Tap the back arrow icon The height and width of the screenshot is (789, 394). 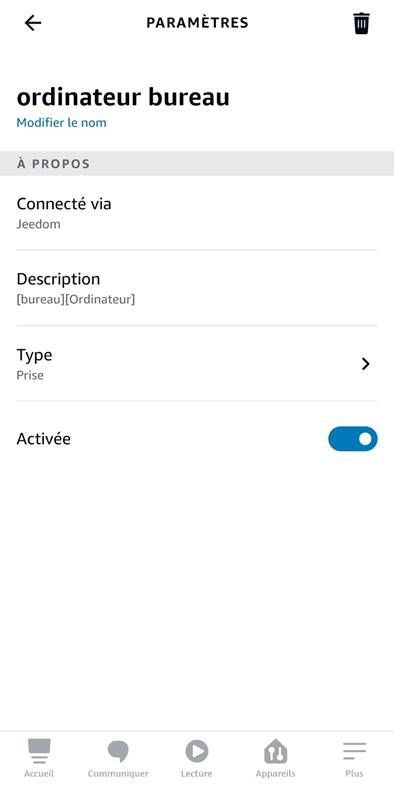click(x=33, y=23)
